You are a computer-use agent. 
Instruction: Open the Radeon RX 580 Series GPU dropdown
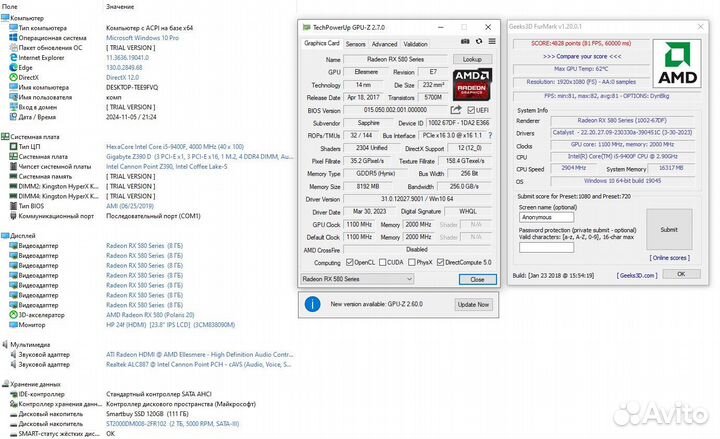pyautogui.click(x=357, y=279)
